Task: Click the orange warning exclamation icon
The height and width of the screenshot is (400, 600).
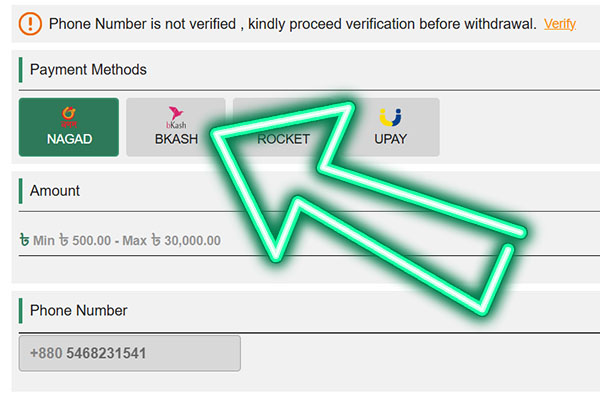Action: [x=31, y=22]
